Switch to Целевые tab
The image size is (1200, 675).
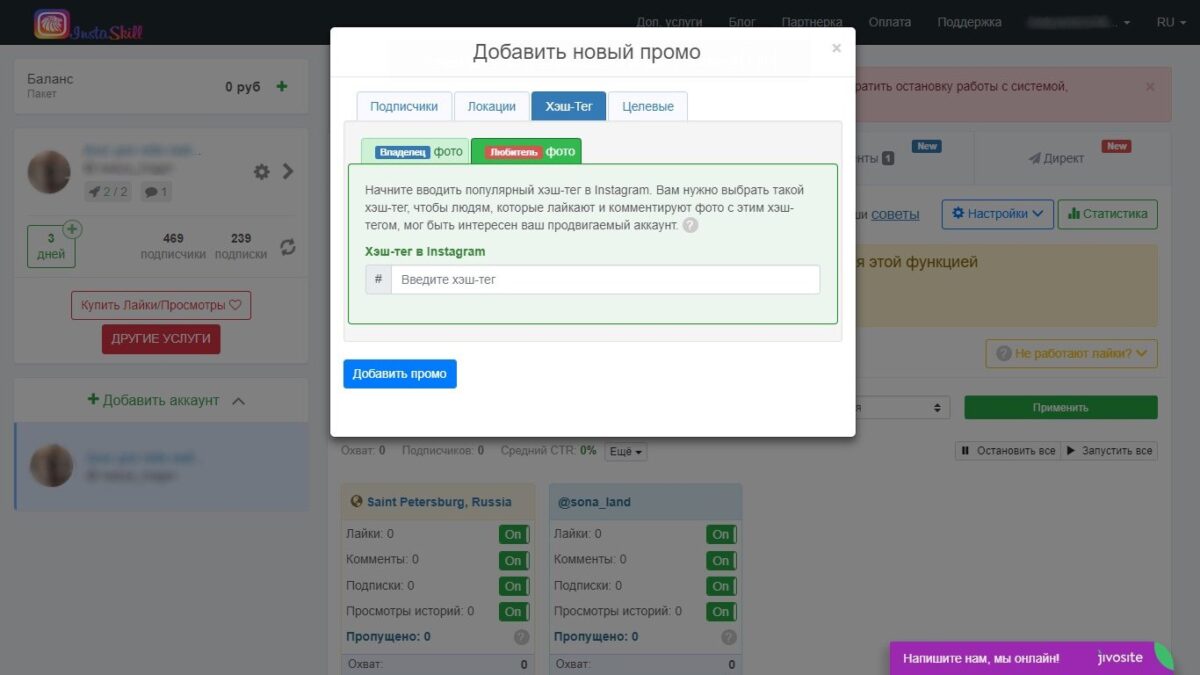click(x=648, y=106)
